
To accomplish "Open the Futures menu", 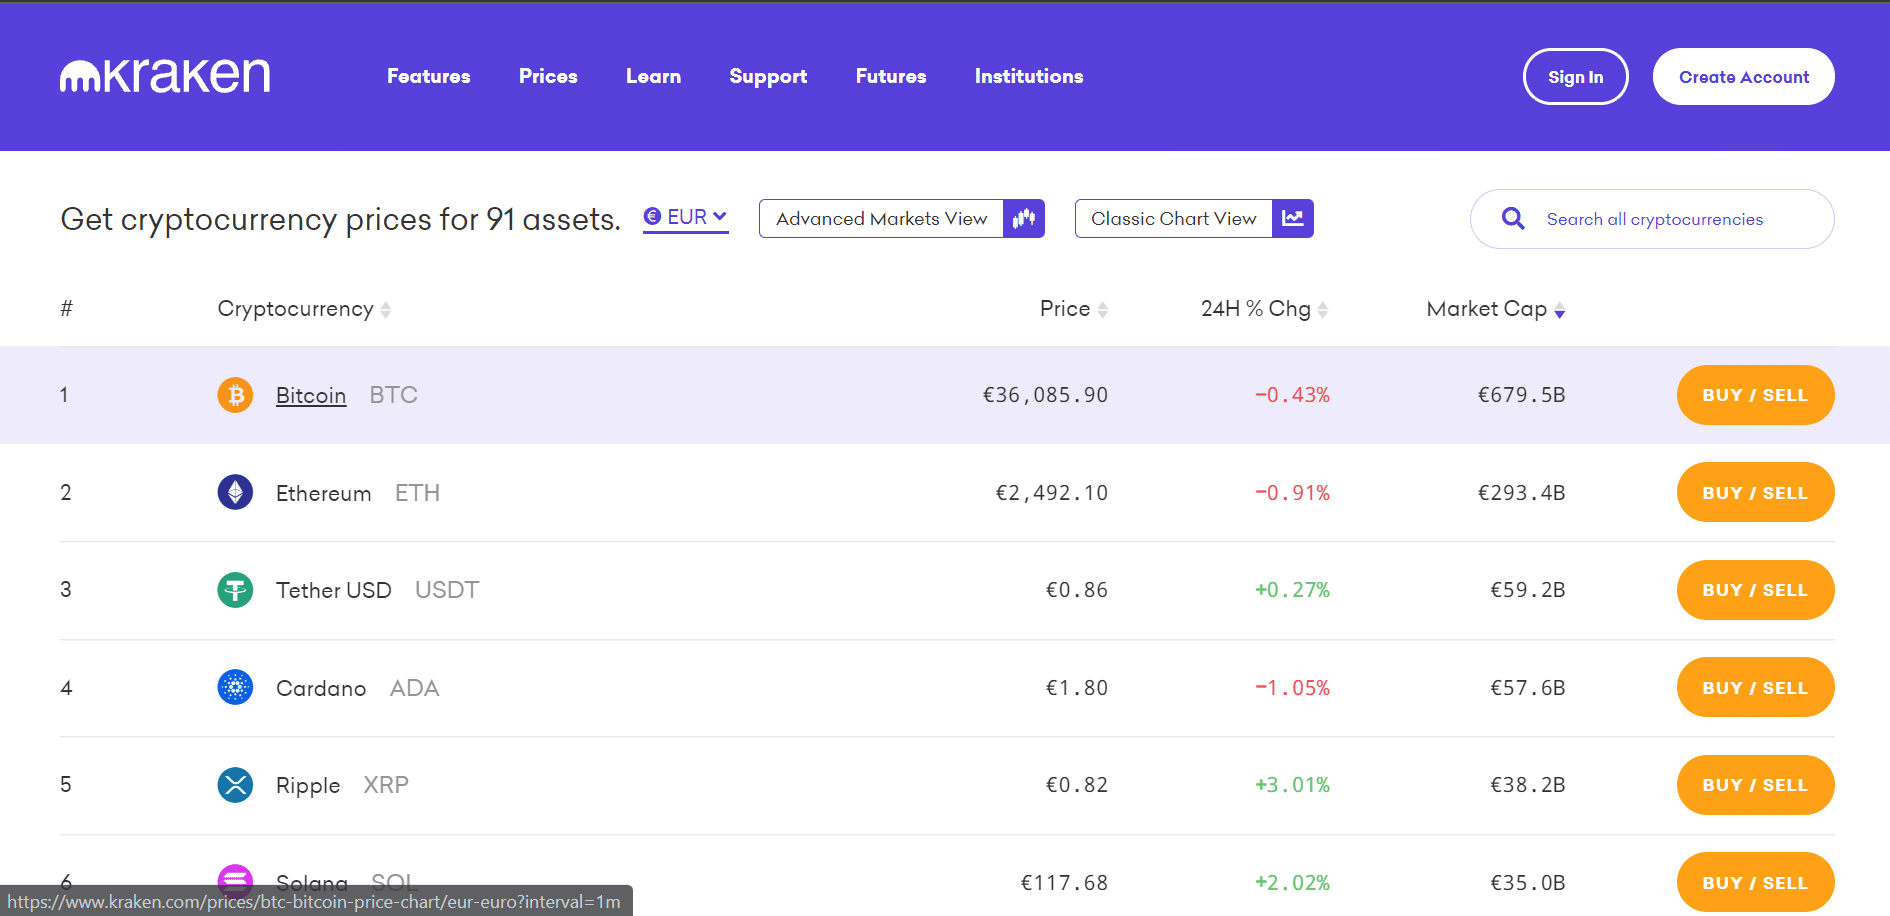I will point(891,76).
